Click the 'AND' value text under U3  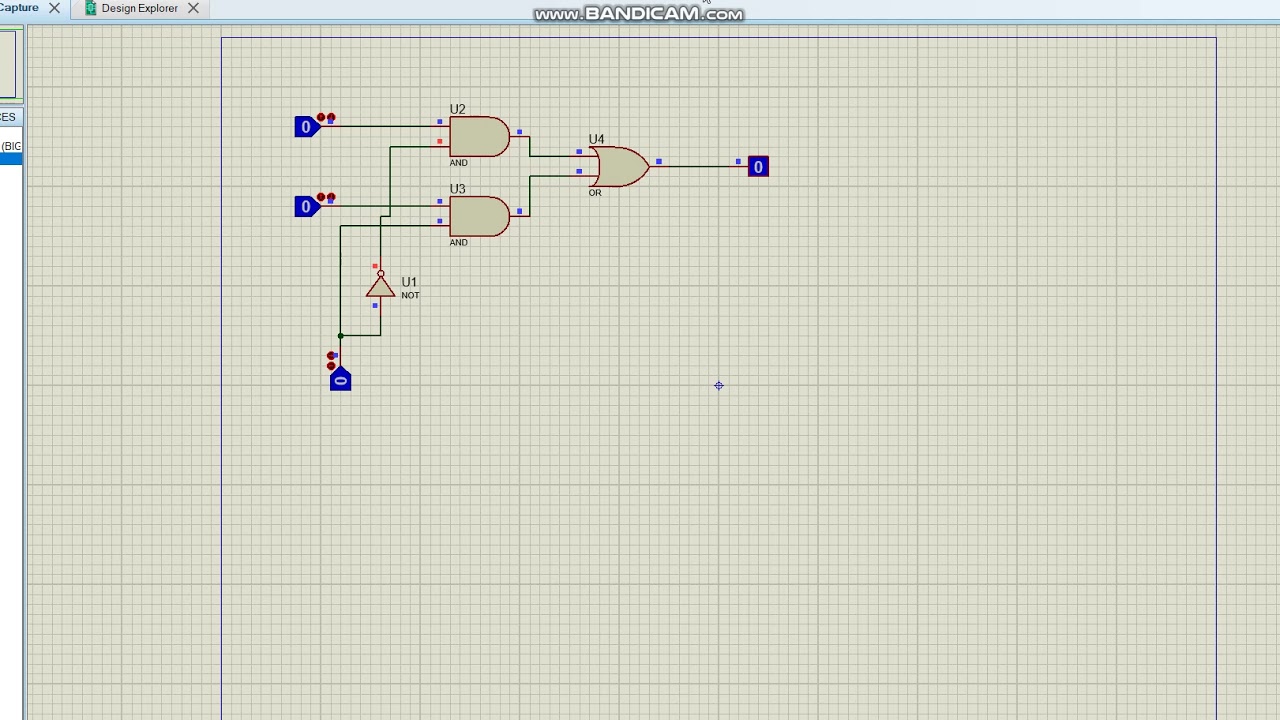(x=458, y=242)
